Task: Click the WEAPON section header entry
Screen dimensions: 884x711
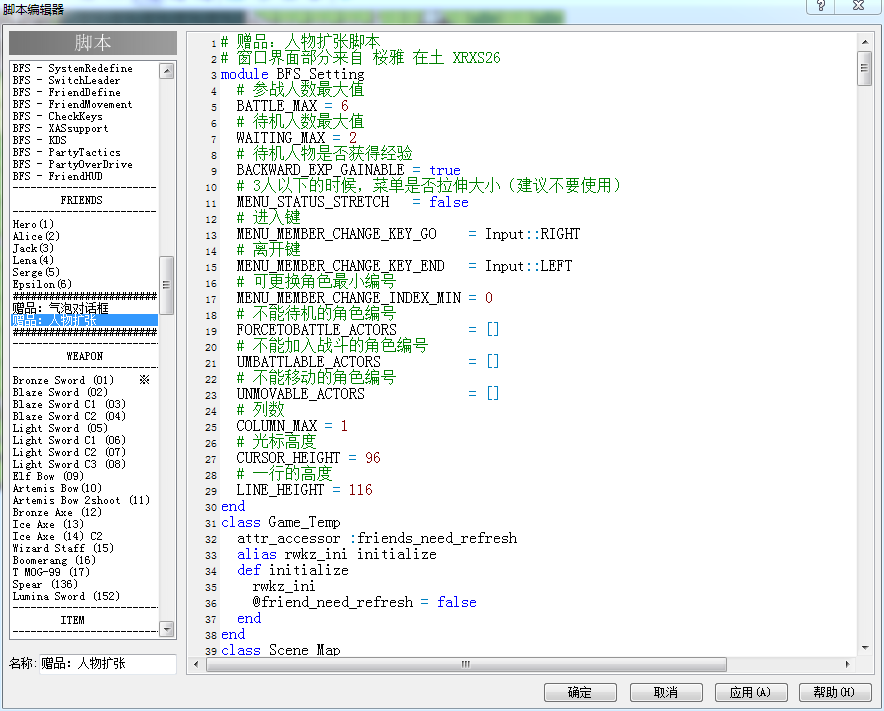Action: pos(85,356)
